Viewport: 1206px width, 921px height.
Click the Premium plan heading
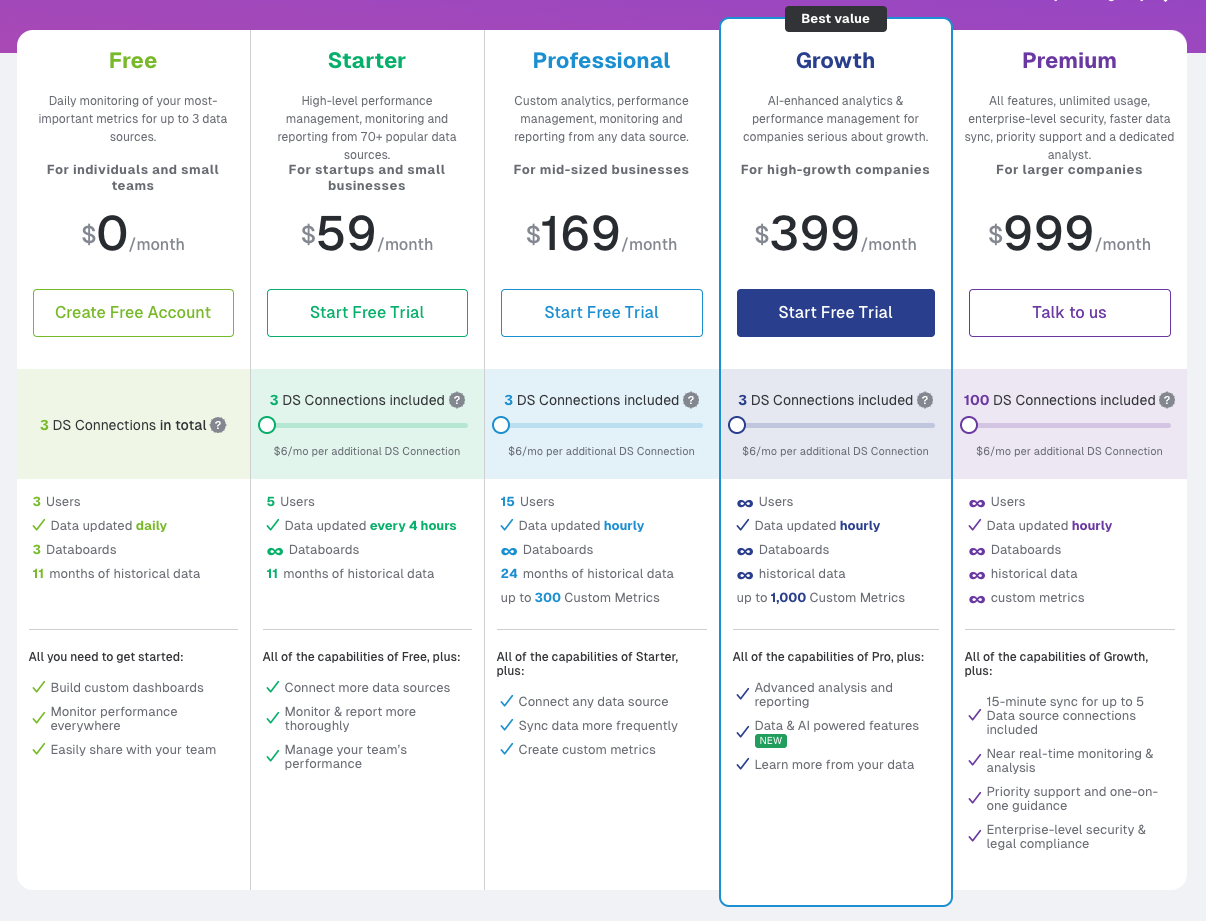pos(1069,61)
